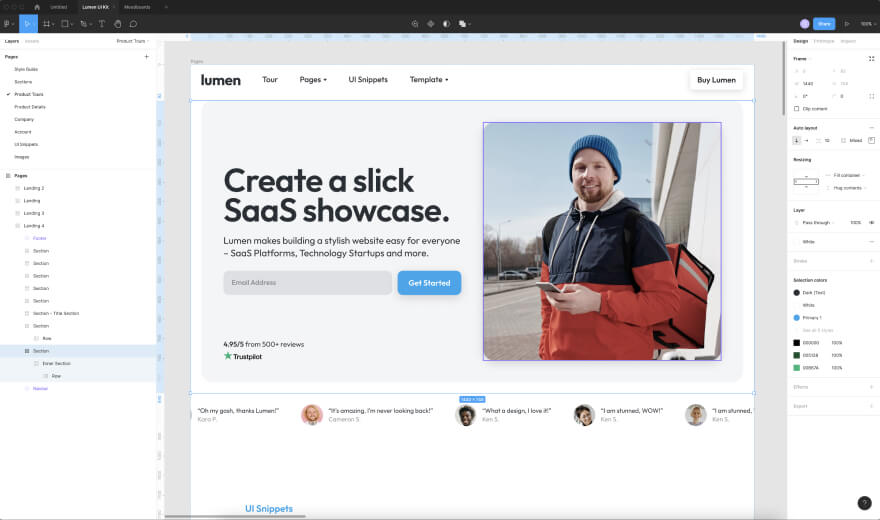Select the Frame tool
The height and width of the screenshot is (520, 880).
click(46, 23)
